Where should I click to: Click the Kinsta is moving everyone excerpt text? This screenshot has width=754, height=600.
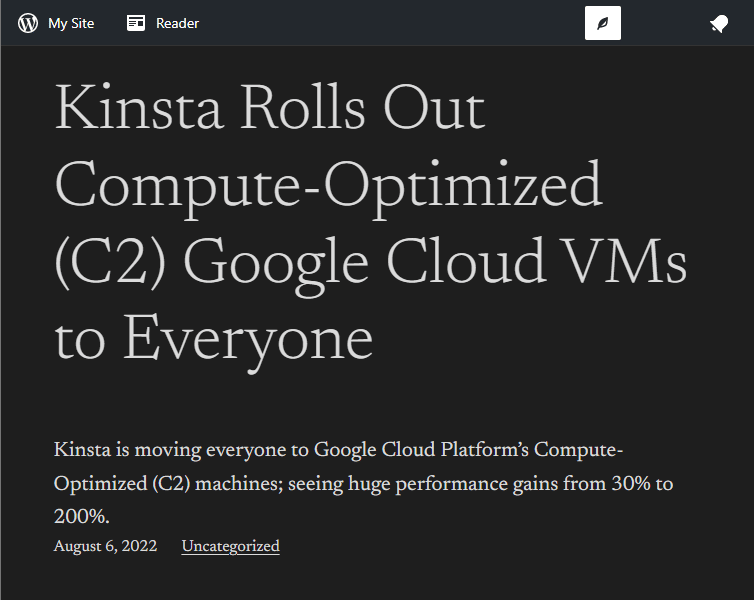[x=363, y=483]
